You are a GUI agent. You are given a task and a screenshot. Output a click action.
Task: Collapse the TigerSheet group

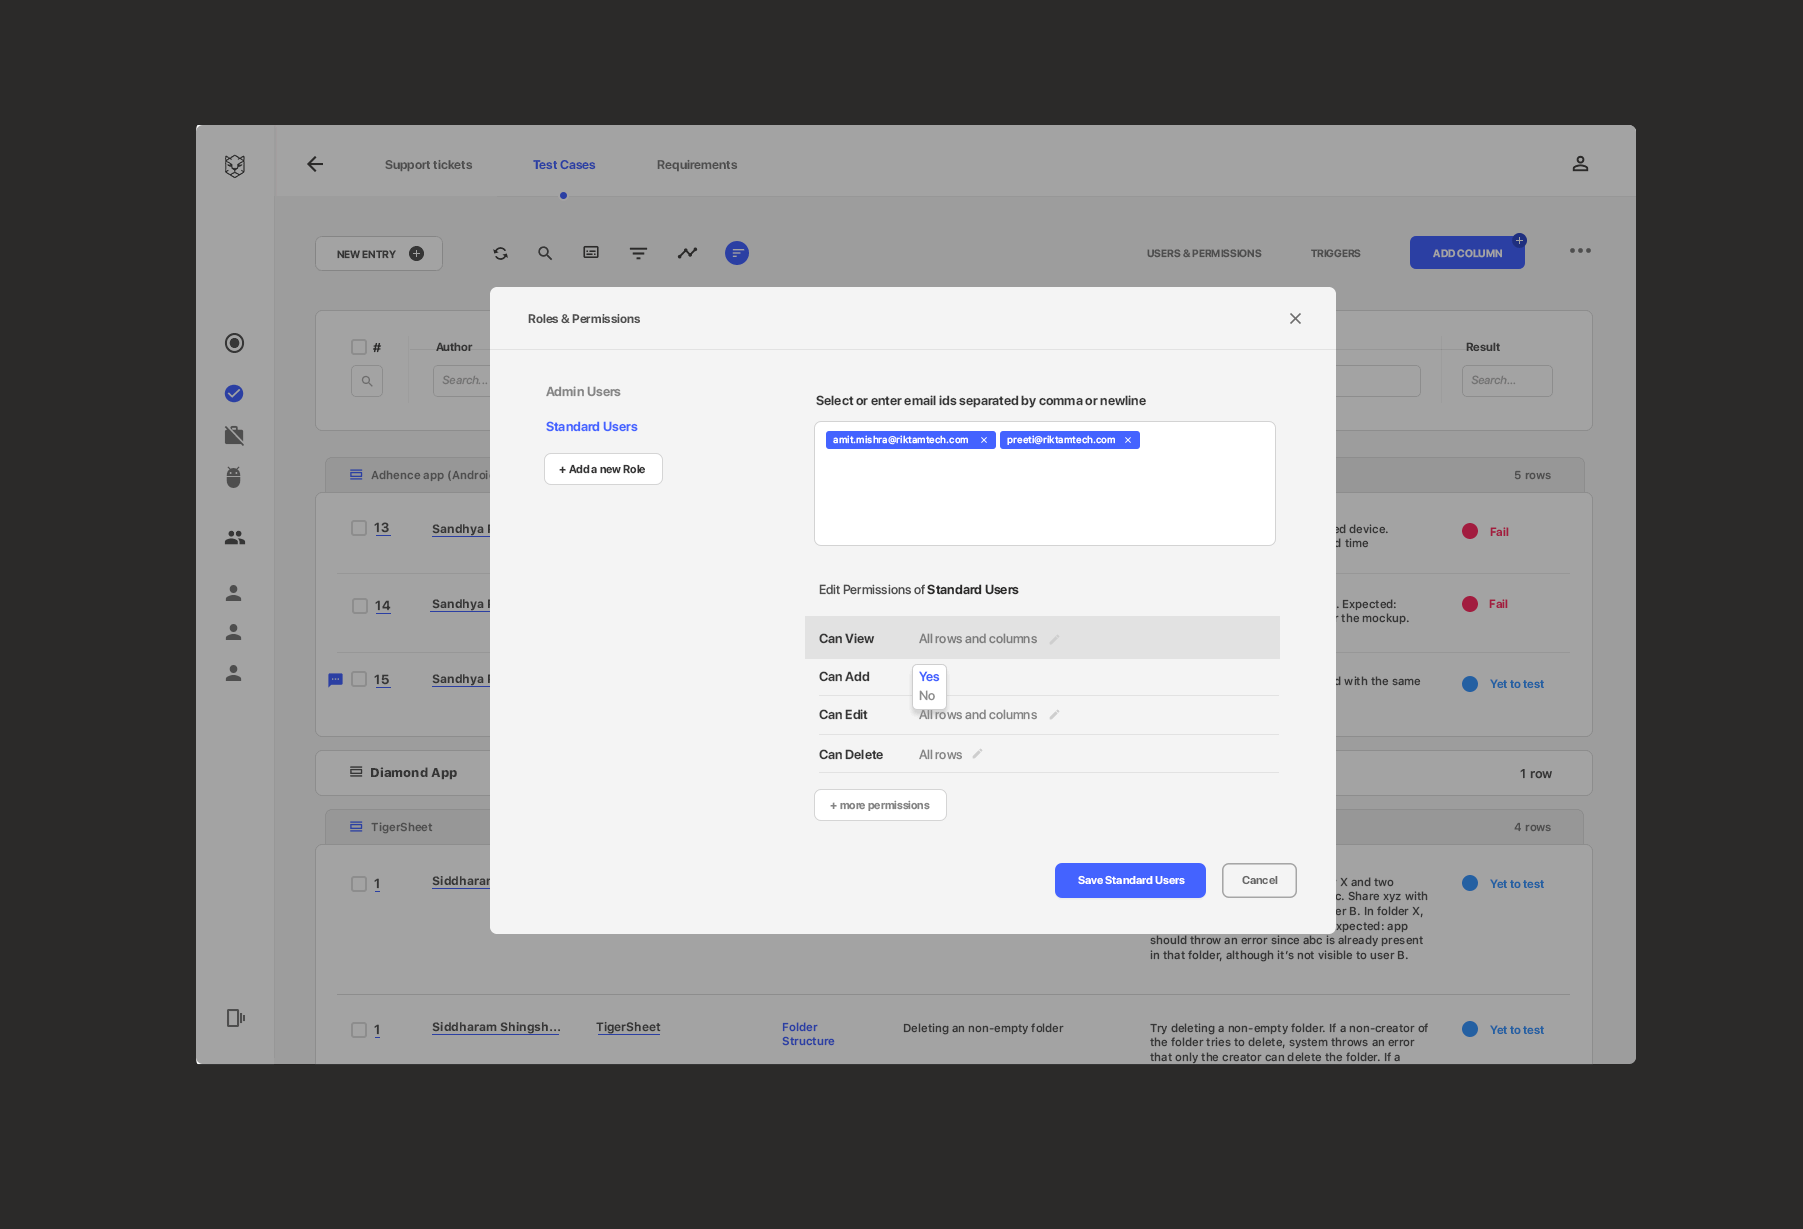click(356, 827)
